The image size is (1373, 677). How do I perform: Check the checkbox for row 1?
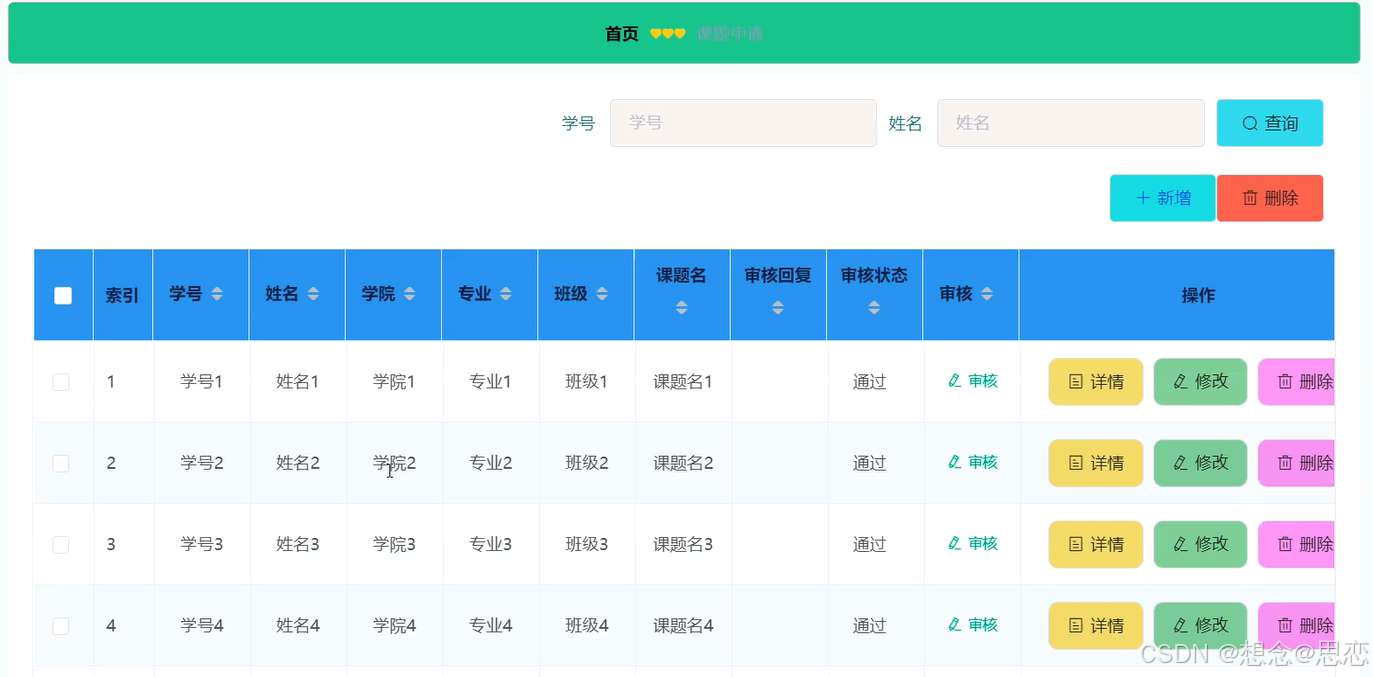[61, 382]
